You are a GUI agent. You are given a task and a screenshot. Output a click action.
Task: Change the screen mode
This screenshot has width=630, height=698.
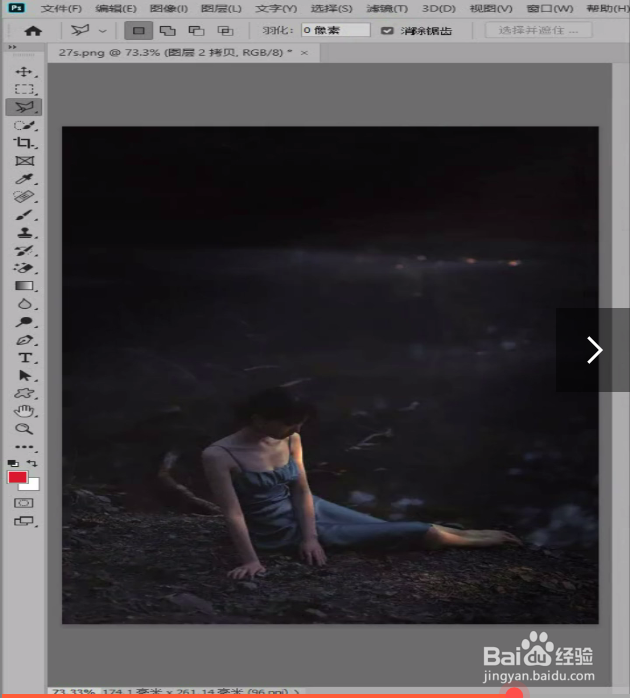[x=24, y=521]
